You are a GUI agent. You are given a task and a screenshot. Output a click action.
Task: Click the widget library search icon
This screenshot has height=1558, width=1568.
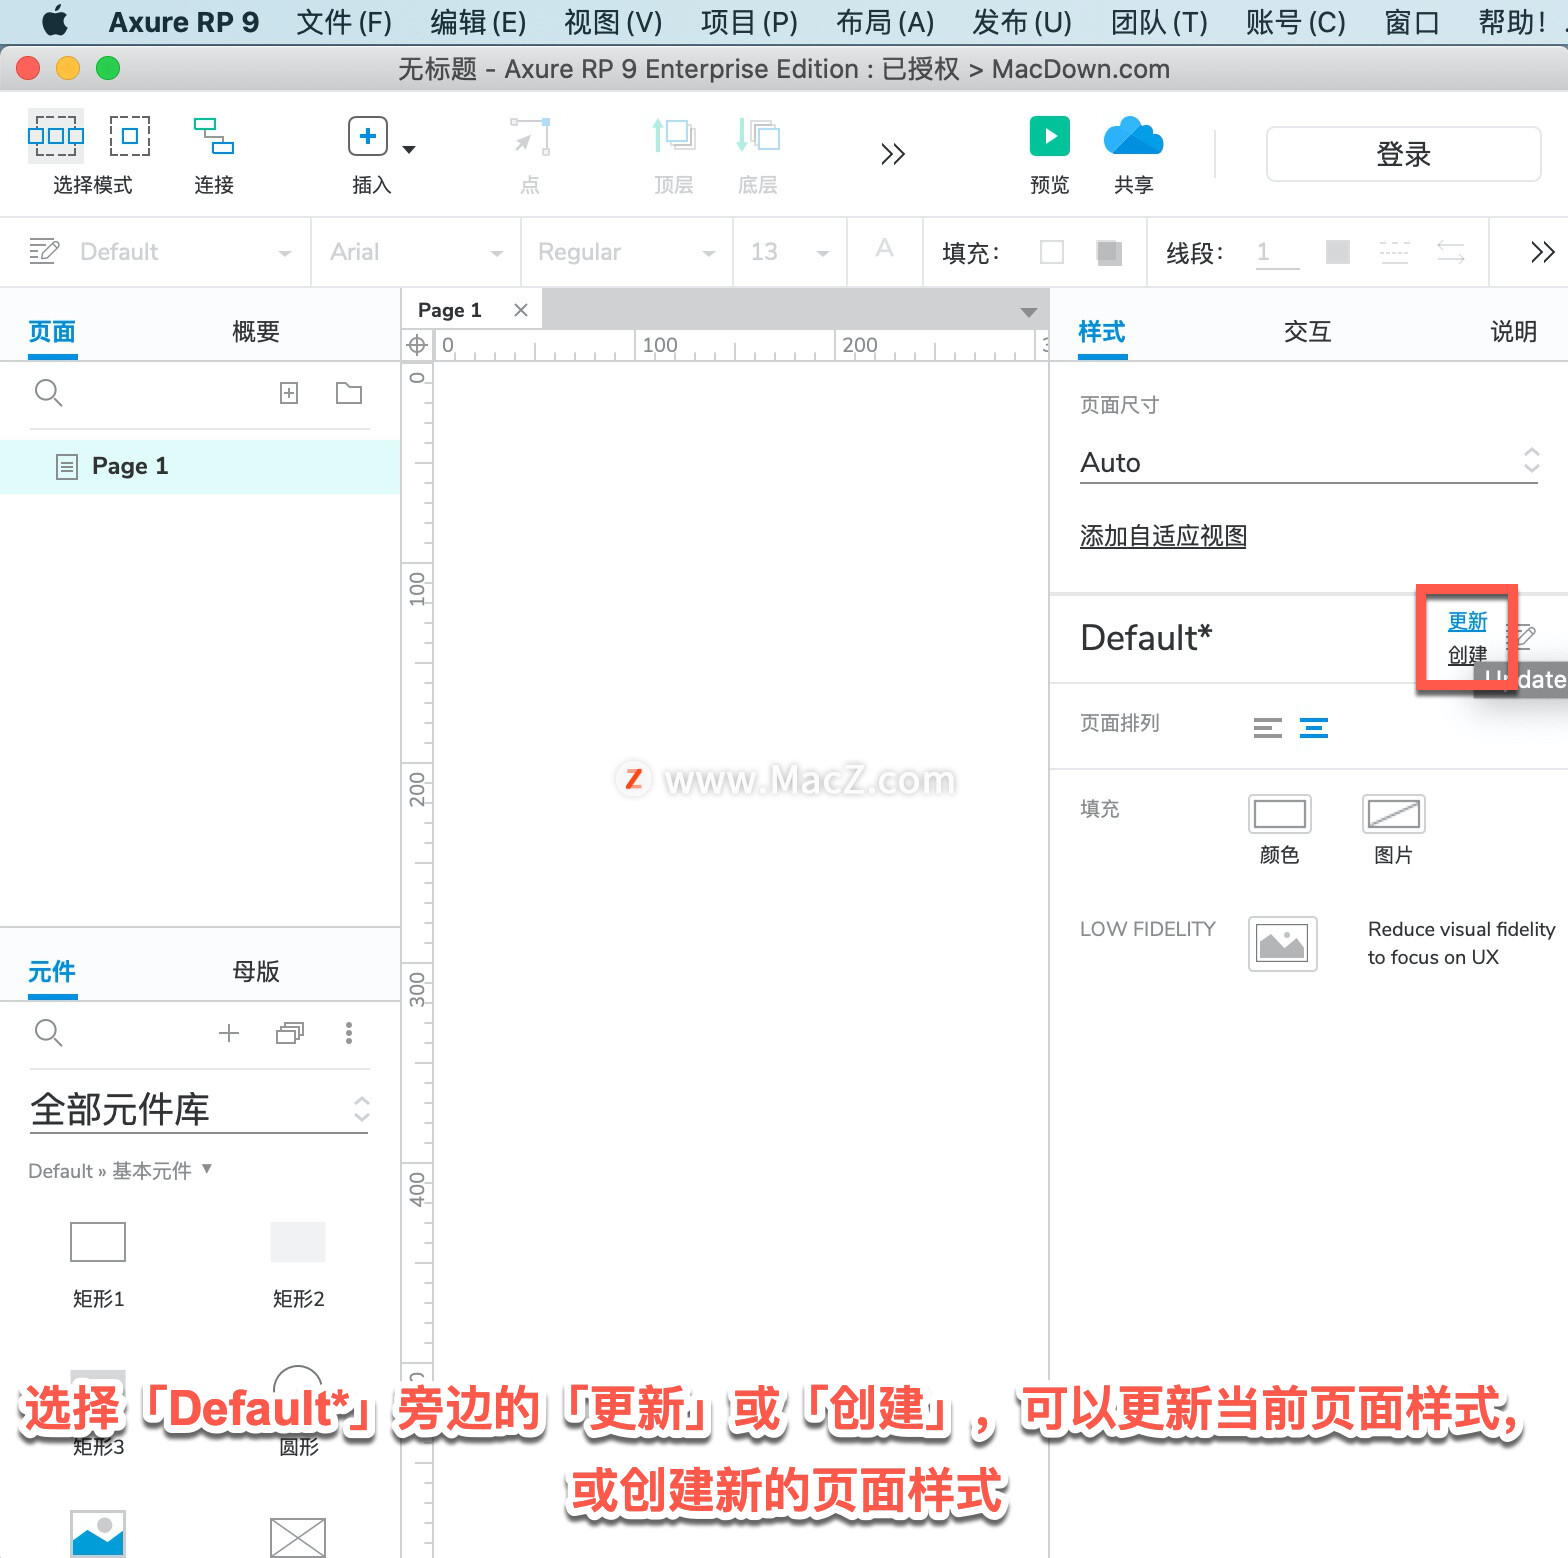[48, 1033]
